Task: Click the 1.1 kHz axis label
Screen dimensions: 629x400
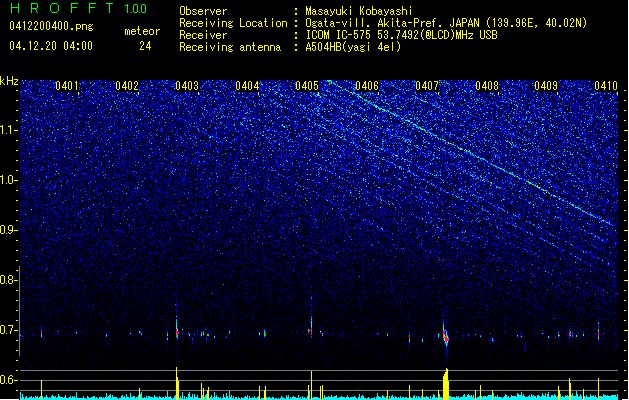Action: [8, 130]
